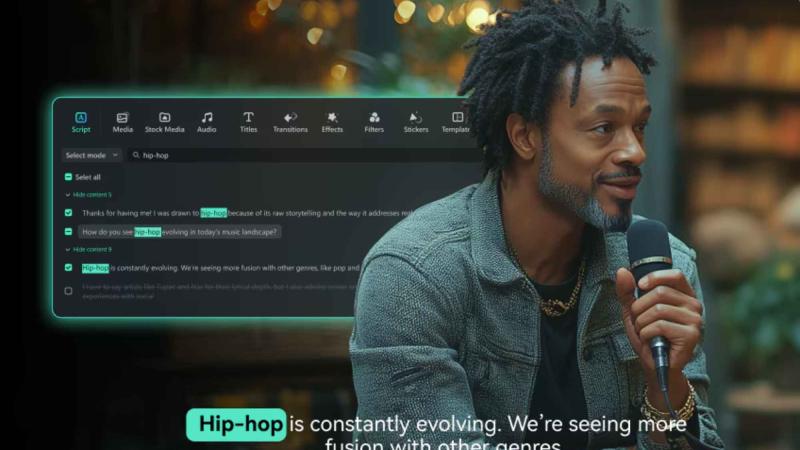The width and height of the screenshot is (800, 450).
Task: Click the hip-hop search field
Action: [x=304, y=155]
